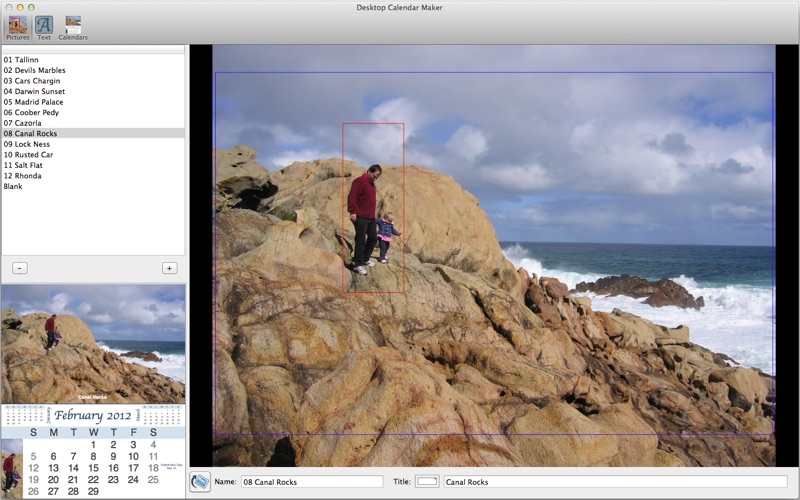800x500 pixels.
Task: Open the Pictures toolbar section
Action: click(x=17, y=28)
